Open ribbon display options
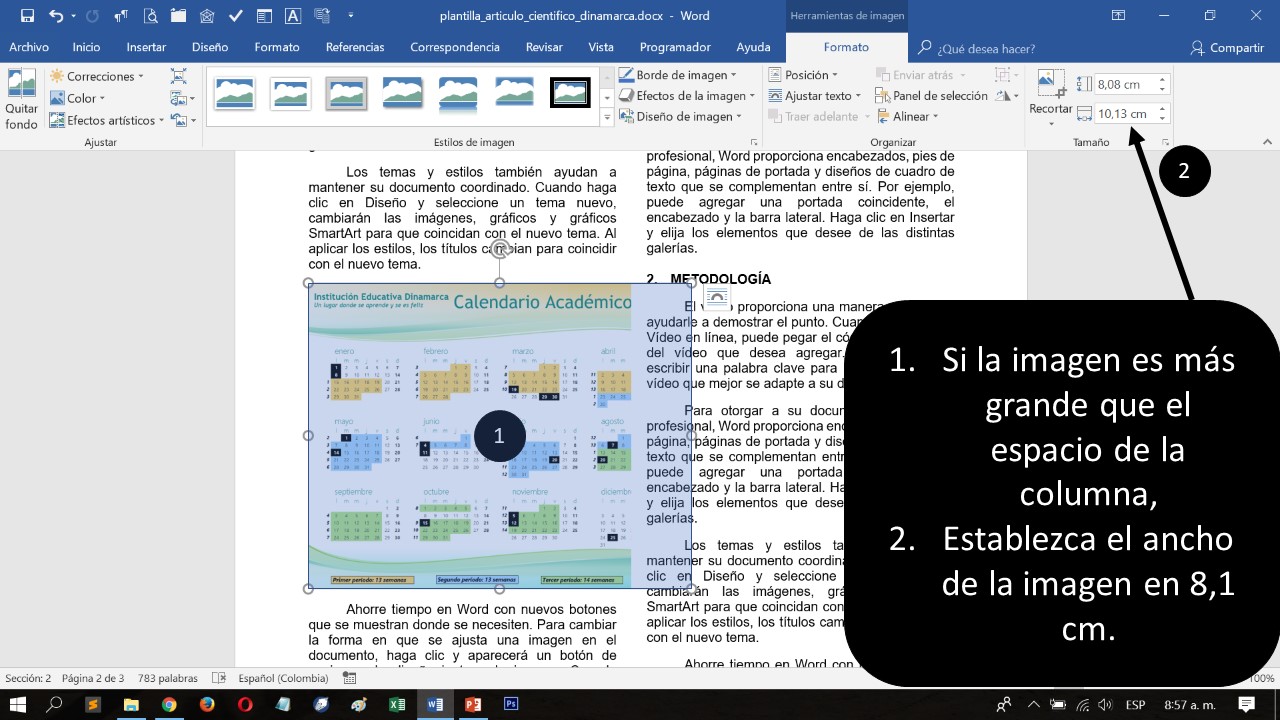The image size is (1280, 720). pyautogui.click(x=1118, y=16)
